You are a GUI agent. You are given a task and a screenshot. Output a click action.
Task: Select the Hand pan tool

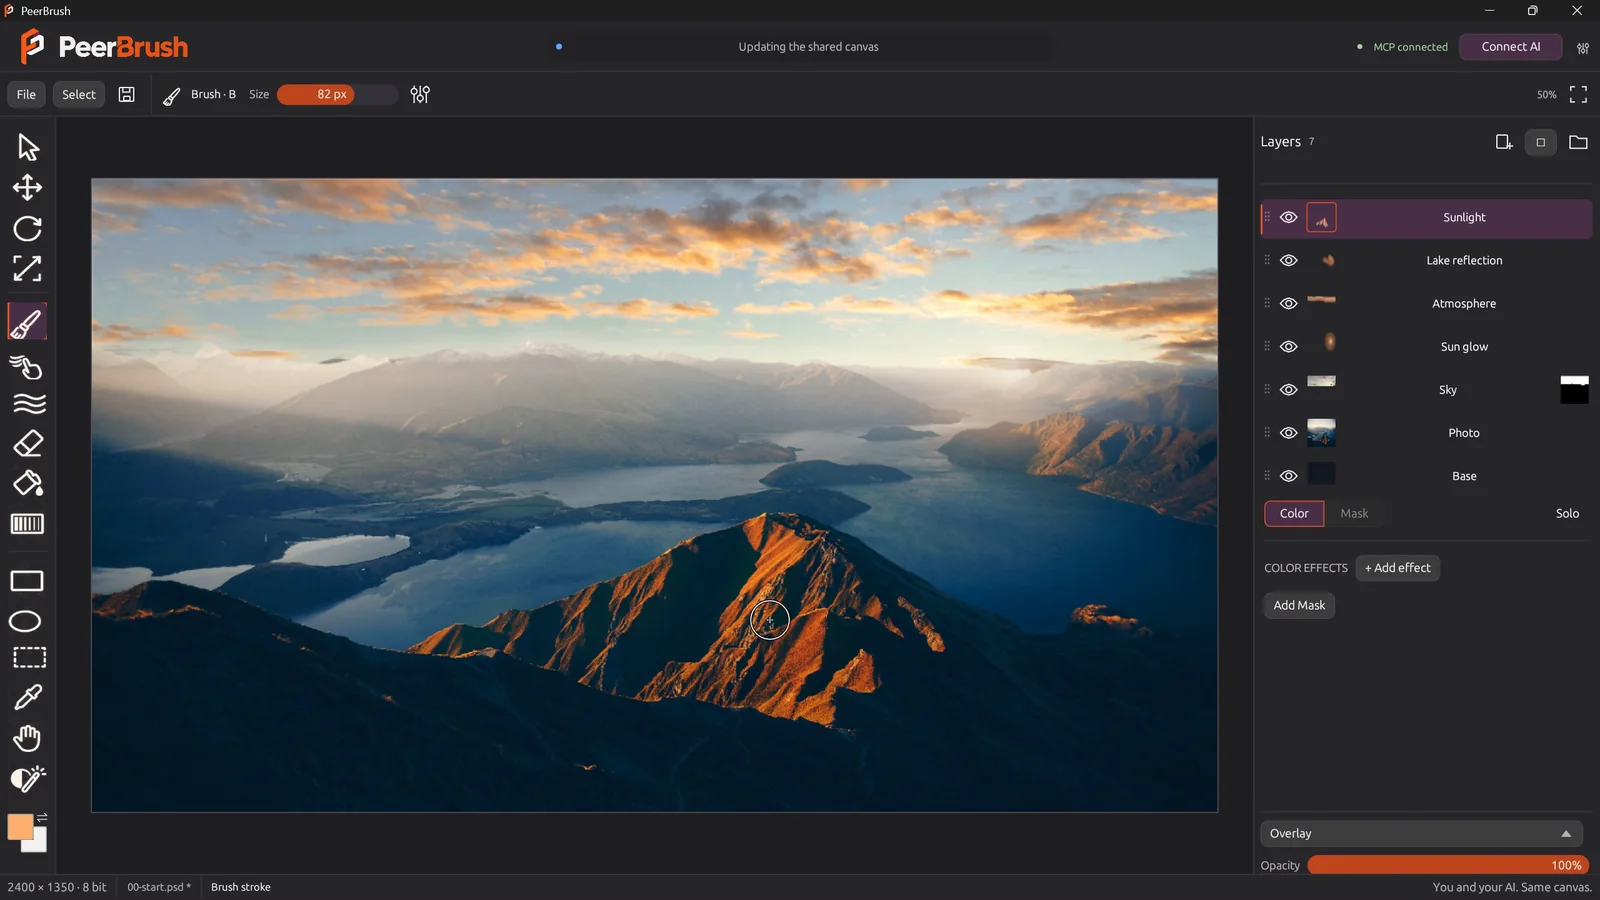27,738
